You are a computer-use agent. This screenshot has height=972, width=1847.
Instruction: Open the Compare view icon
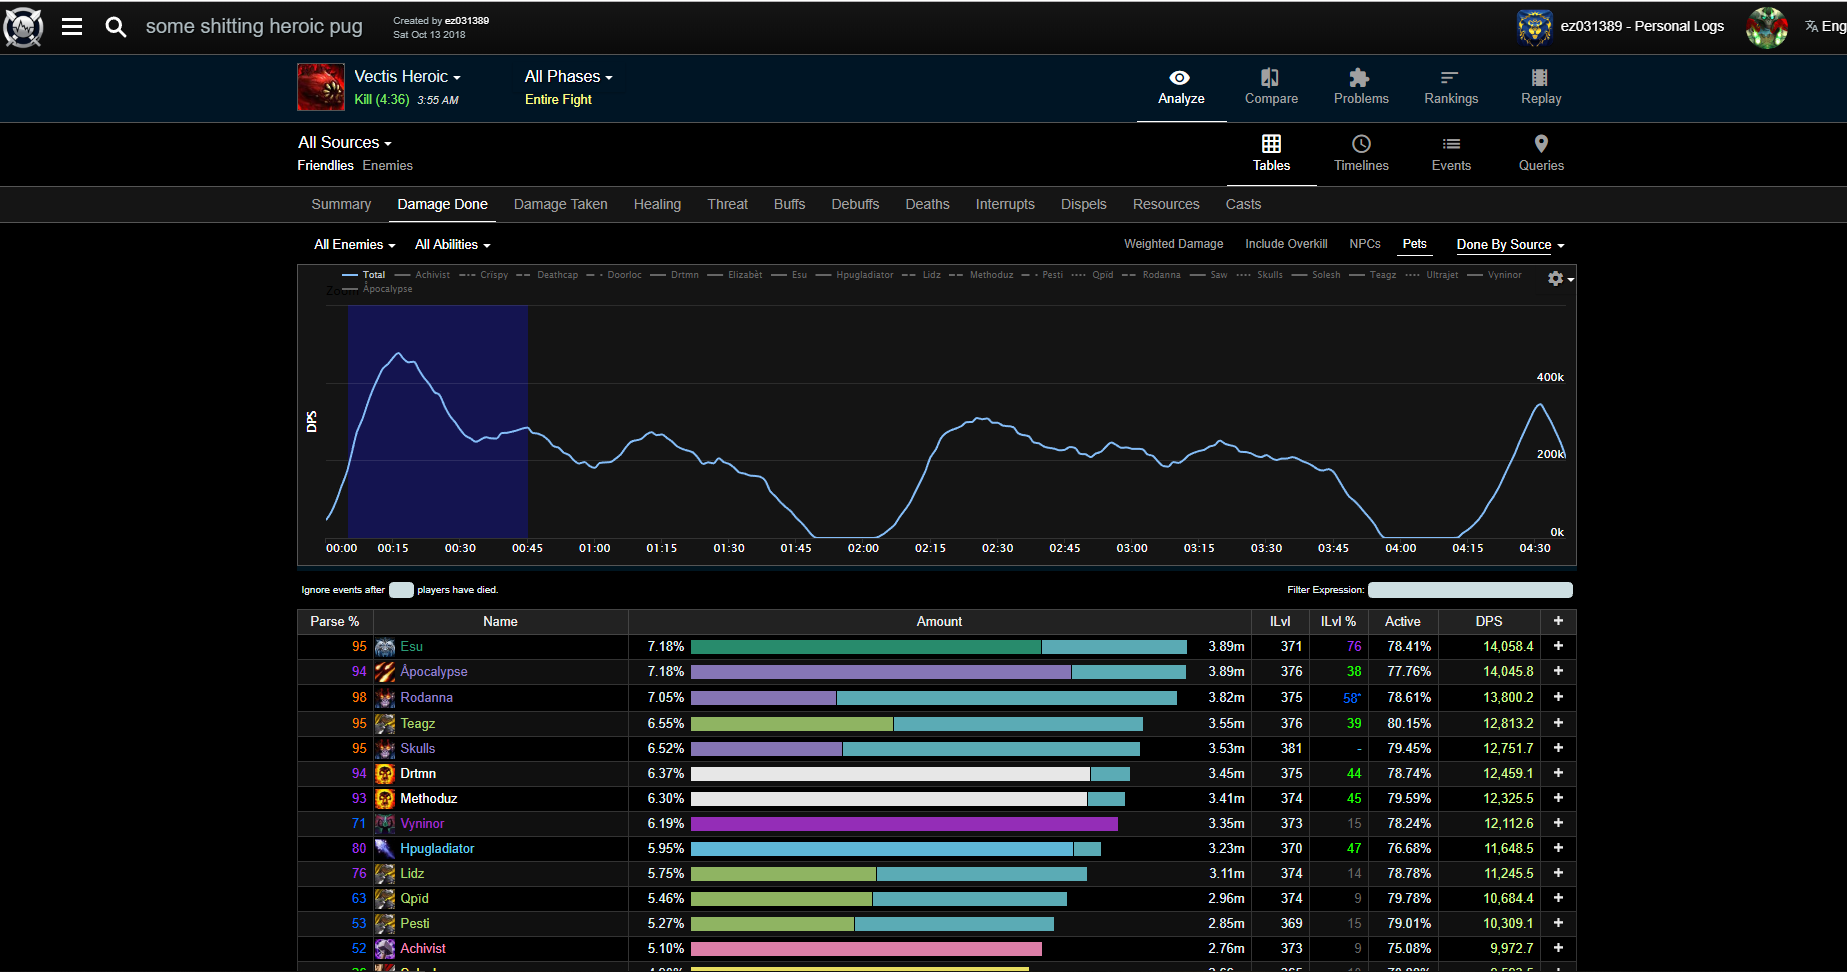coord(1270,78)
